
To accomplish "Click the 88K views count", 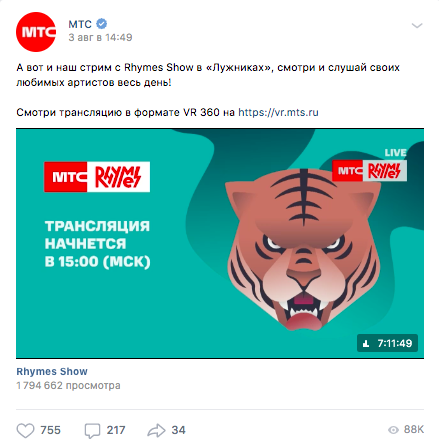I will coord(414,430).
